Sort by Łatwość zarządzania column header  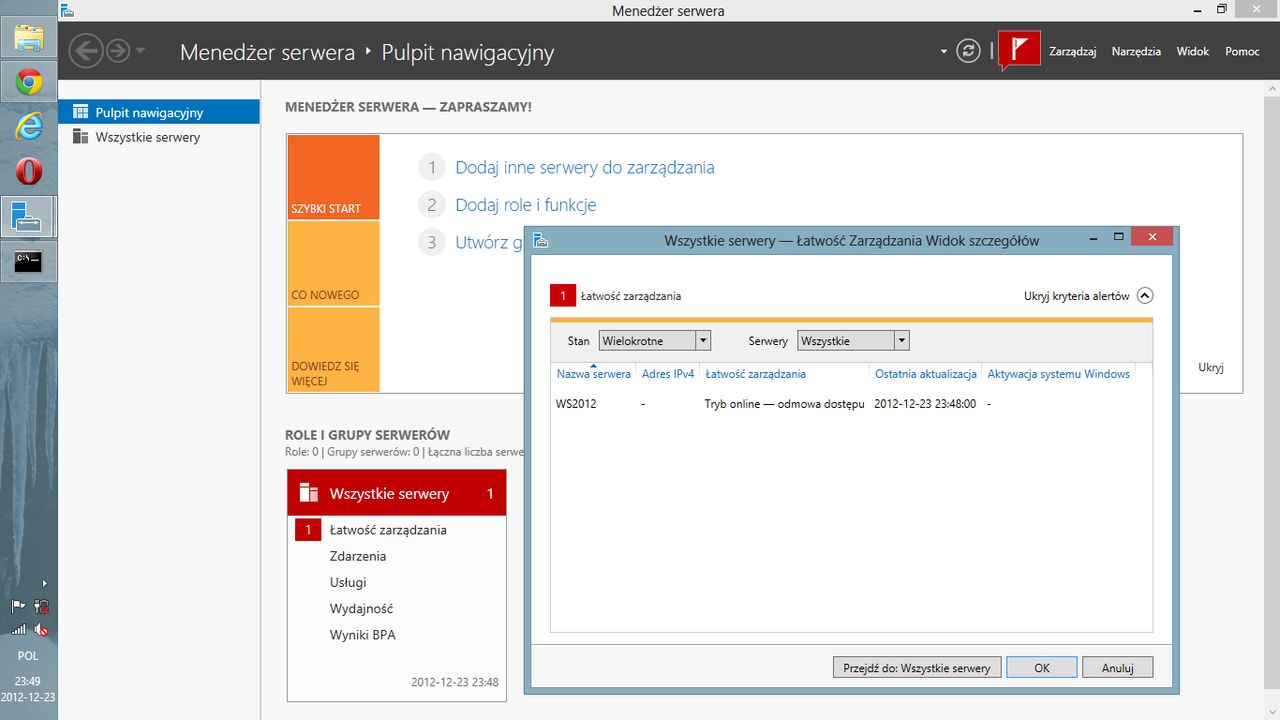755,374
